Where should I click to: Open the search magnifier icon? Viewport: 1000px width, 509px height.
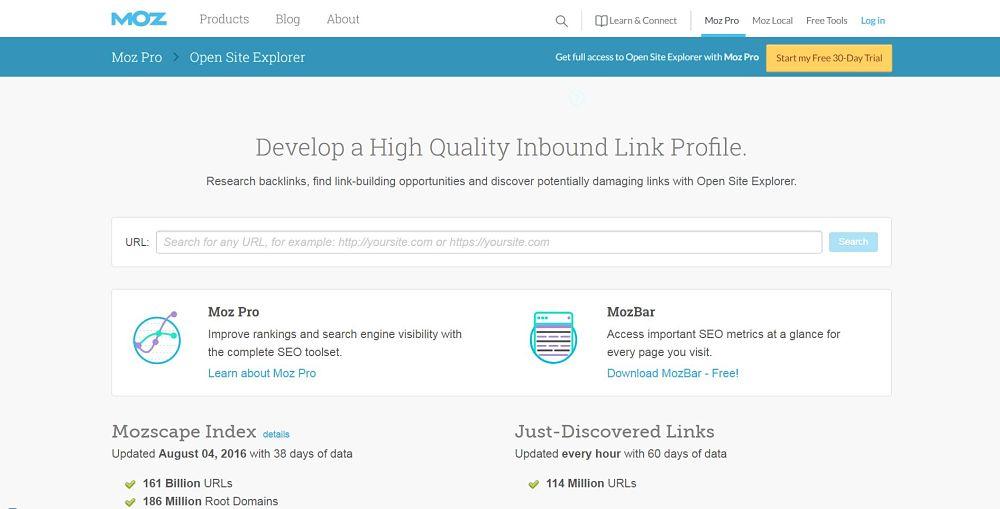click(x=561, y=21)
